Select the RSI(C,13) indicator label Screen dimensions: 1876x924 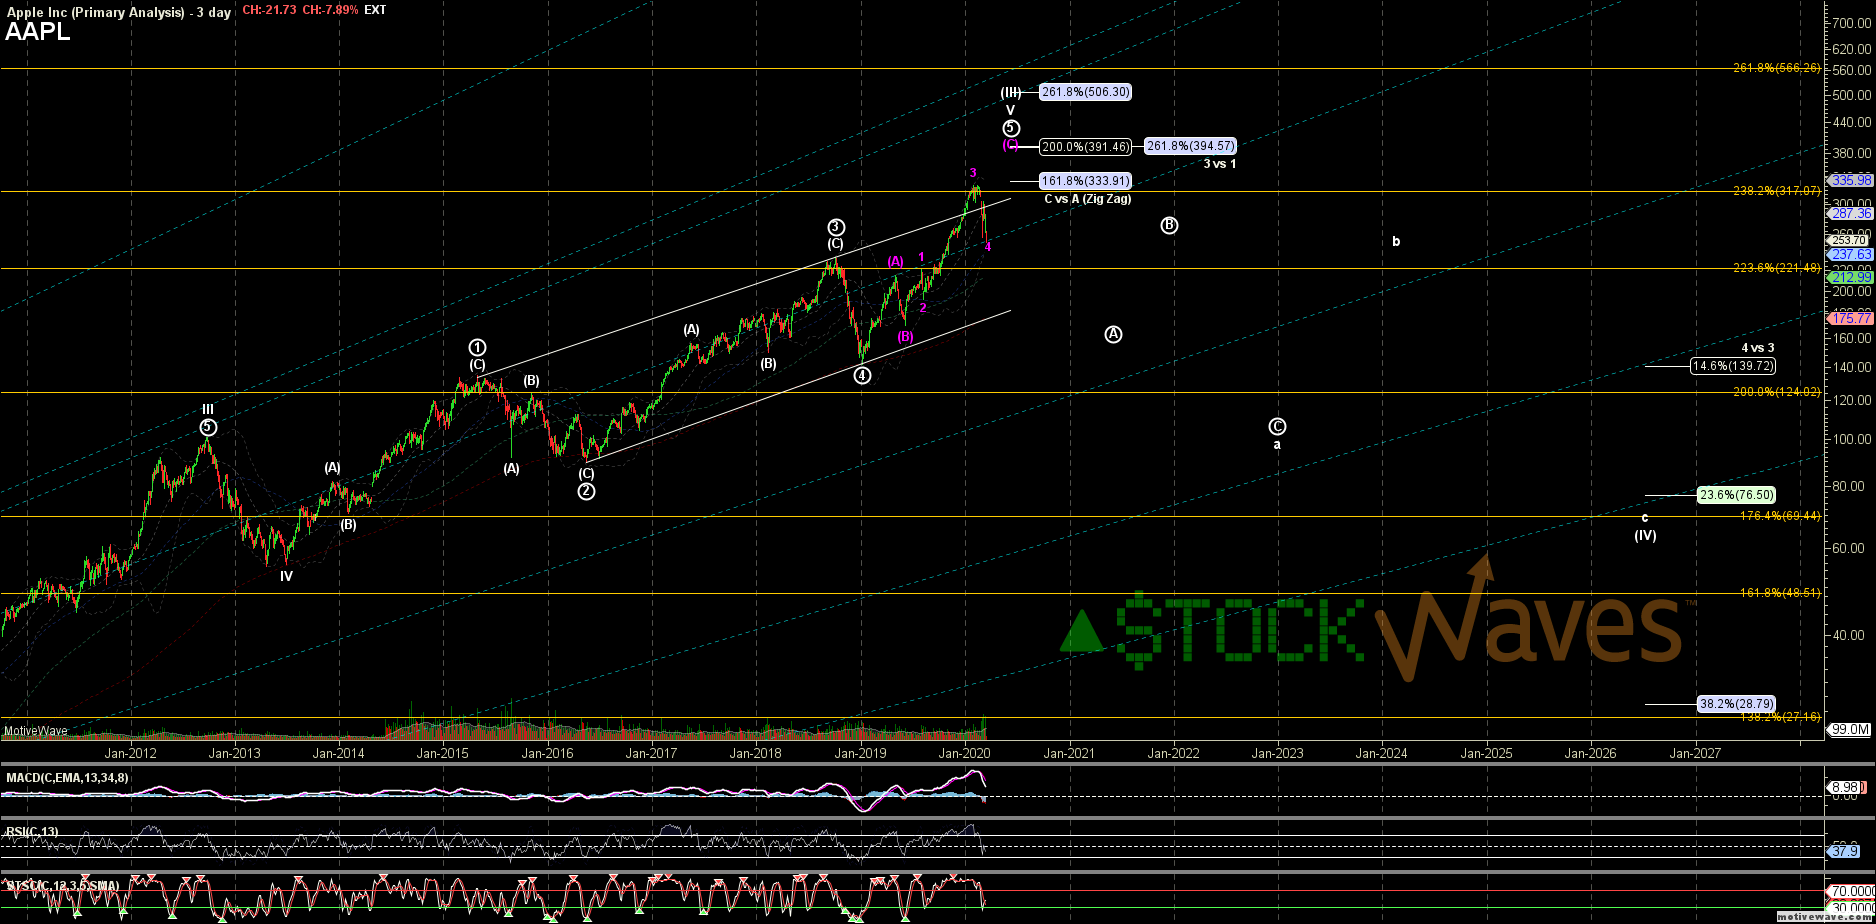32,832
